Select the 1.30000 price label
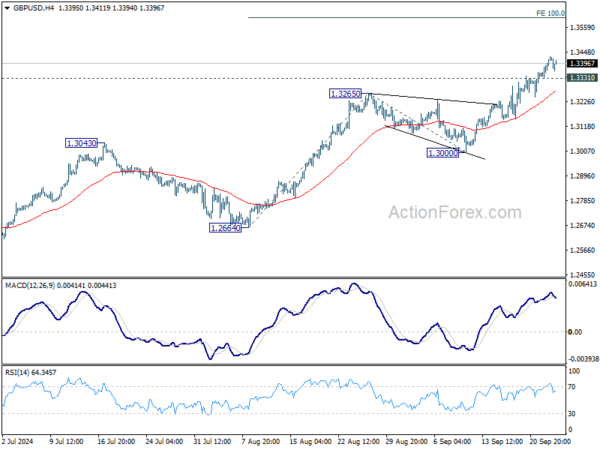The width and height of the screenshot is (600, 450). tap(442, 153)
